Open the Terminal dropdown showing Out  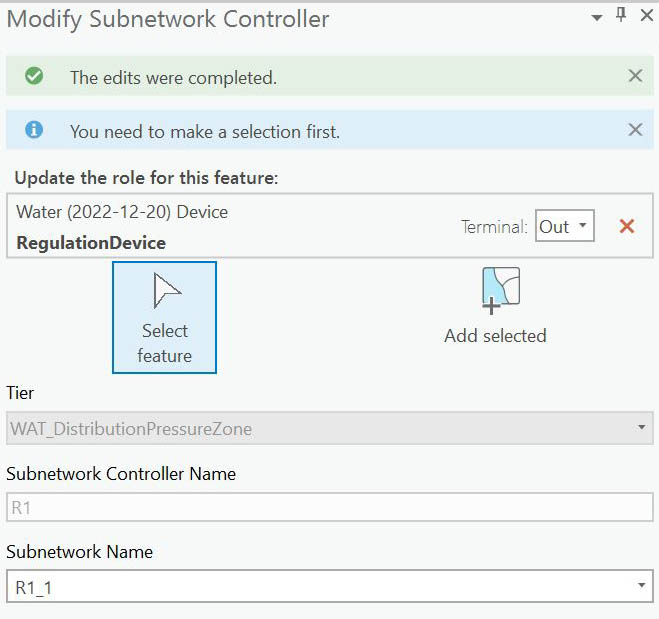click(x=564, y=226)
